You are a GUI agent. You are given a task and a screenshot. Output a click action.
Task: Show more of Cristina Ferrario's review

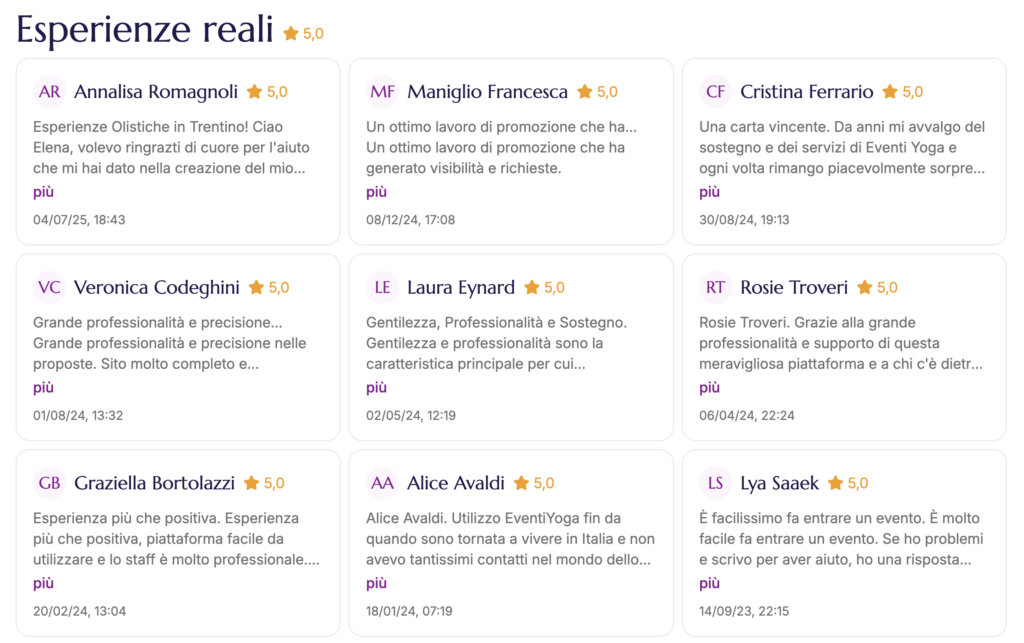(x=709, y=192)
